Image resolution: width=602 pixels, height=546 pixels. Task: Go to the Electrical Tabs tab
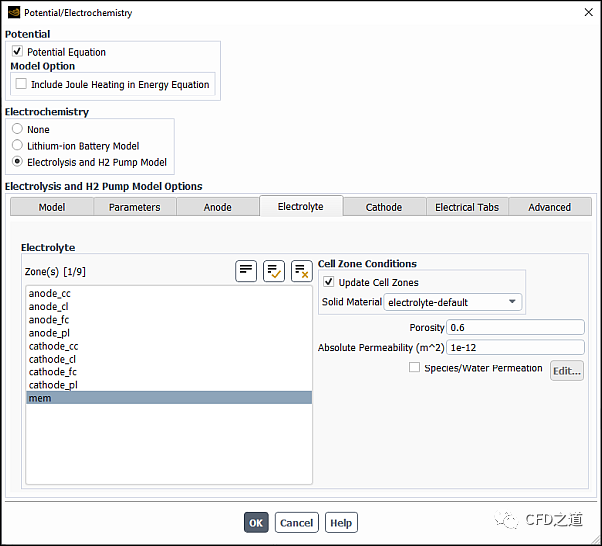coord(466,207)
